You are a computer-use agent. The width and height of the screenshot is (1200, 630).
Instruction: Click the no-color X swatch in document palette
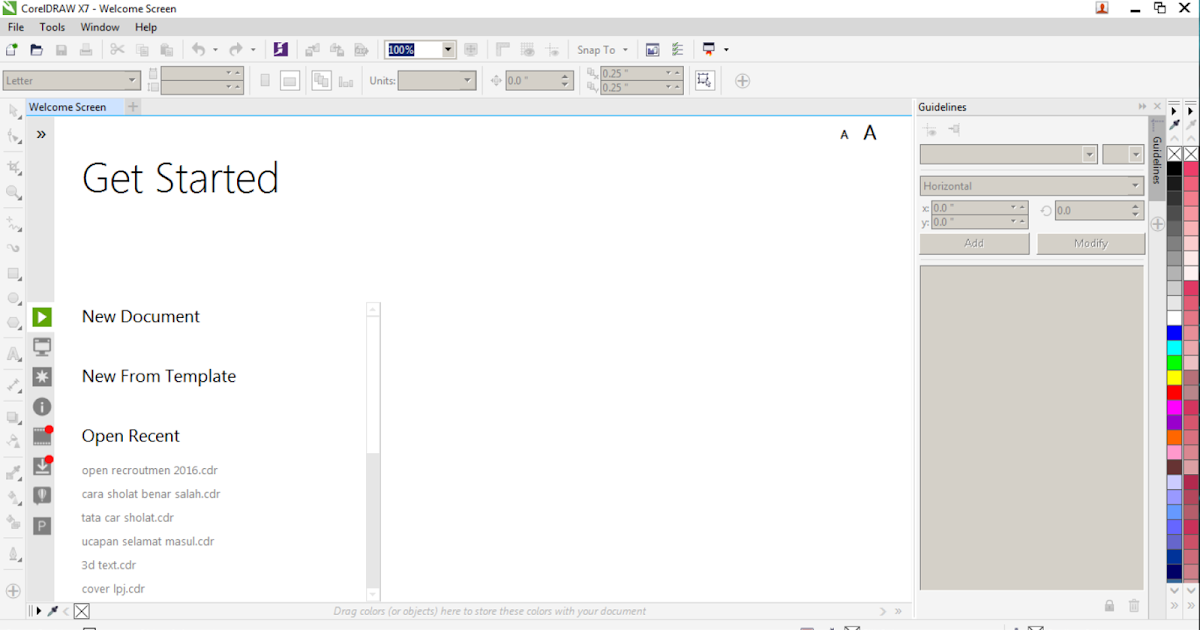click(82, 611)
